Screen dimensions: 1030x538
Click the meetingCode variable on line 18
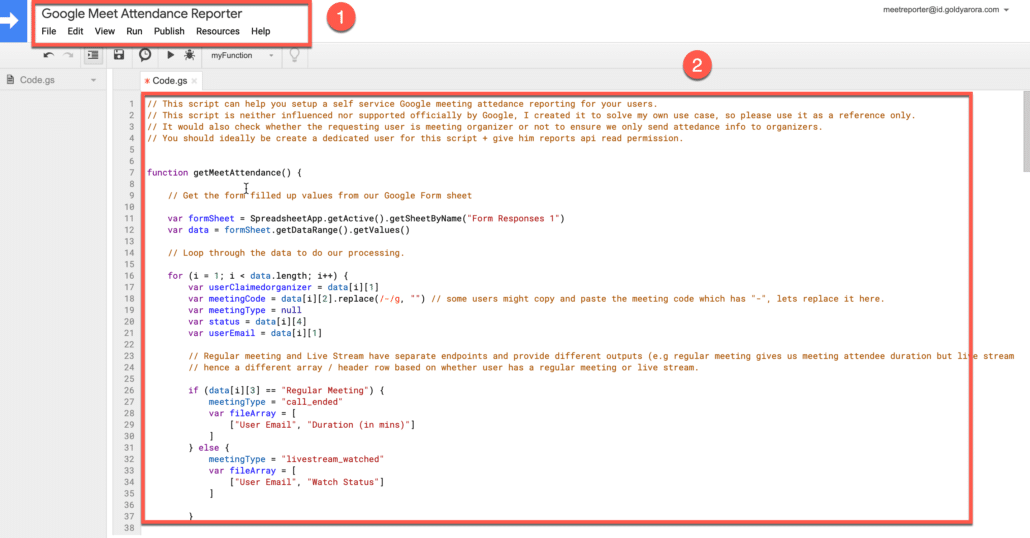click(x=236, y=299)
